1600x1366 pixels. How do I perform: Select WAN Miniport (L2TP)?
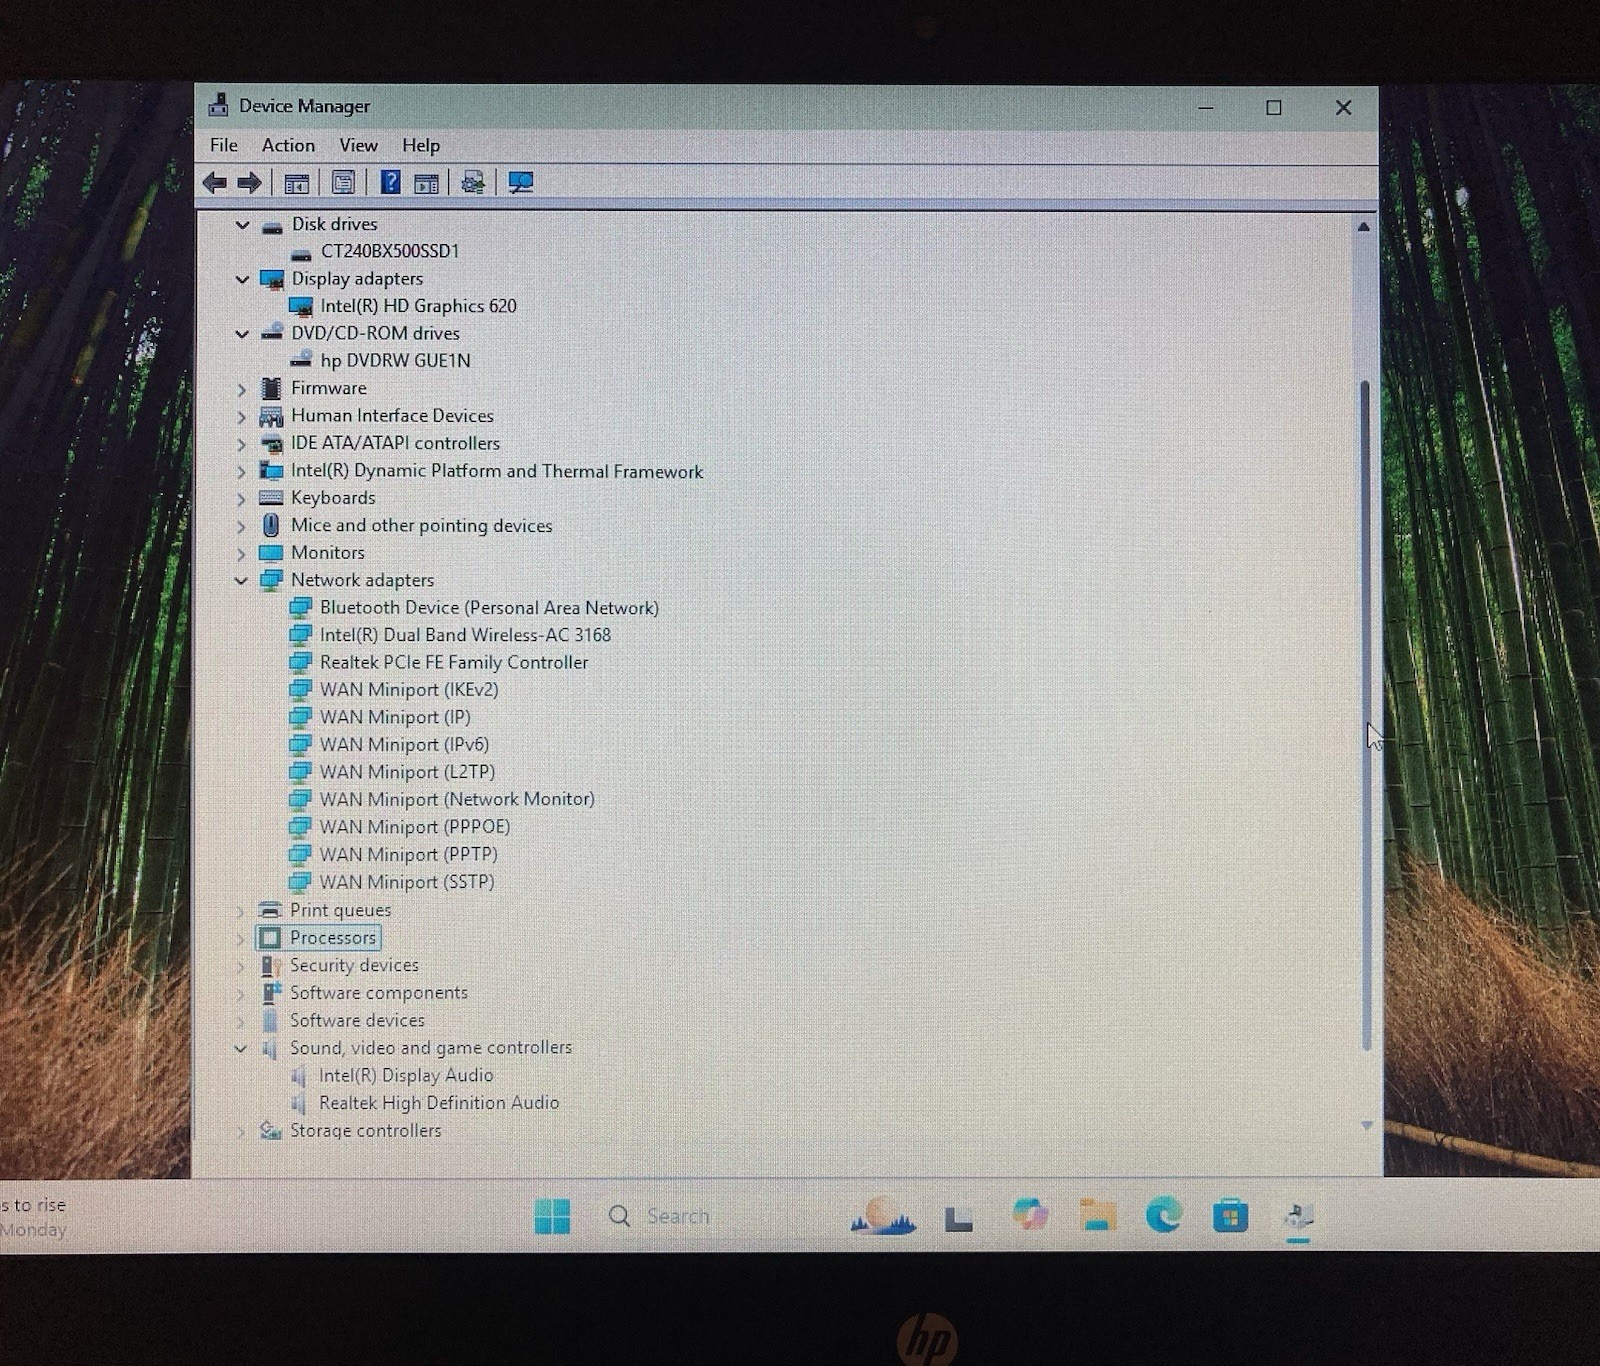pos(407,772)
